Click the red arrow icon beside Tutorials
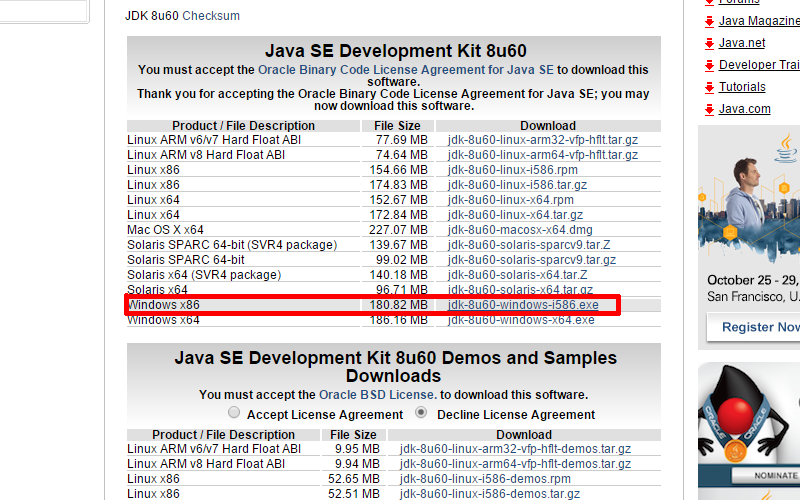Screen dimensions: 800x500 pos(709,87)
